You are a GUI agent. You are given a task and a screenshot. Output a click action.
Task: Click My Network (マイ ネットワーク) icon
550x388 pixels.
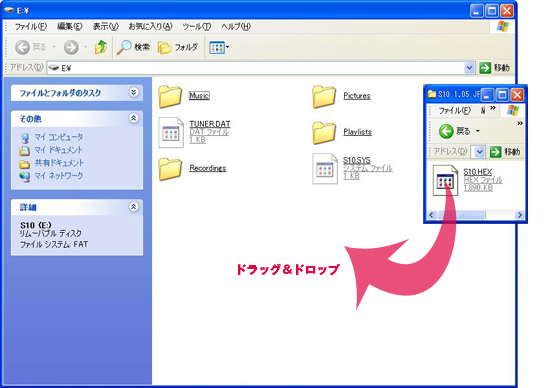point(25,176)
